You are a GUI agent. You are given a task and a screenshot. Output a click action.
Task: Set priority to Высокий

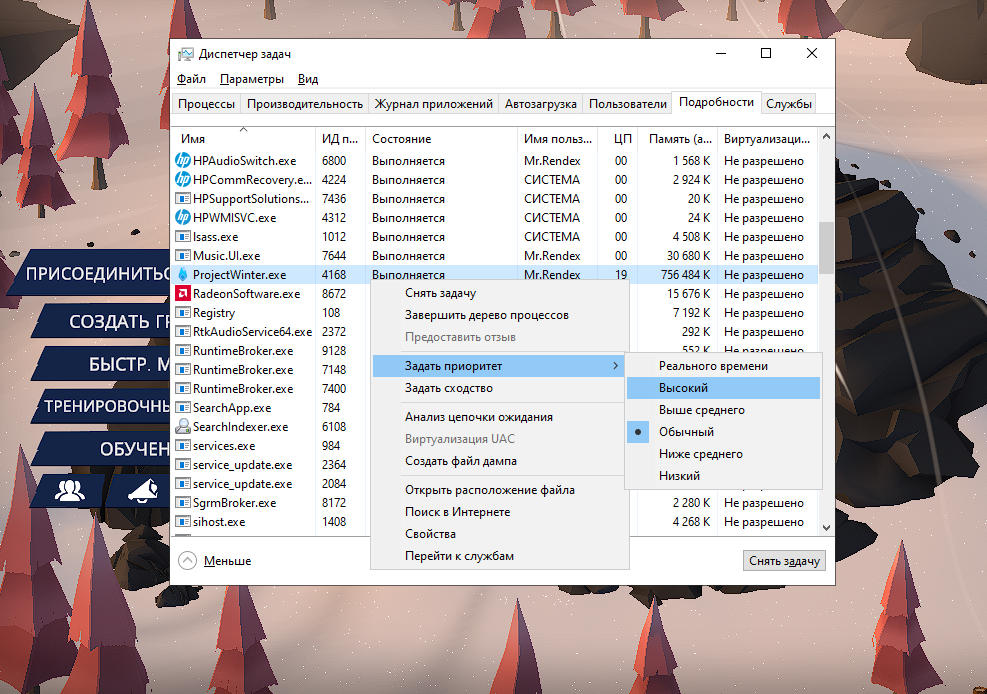[724, 388]
